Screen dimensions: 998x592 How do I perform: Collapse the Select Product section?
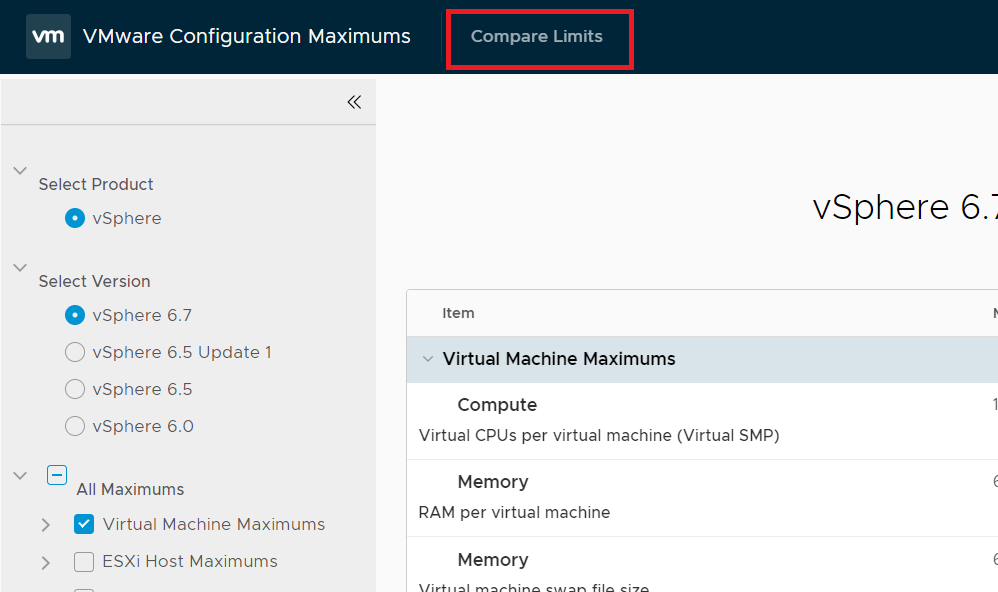(20, 171)
